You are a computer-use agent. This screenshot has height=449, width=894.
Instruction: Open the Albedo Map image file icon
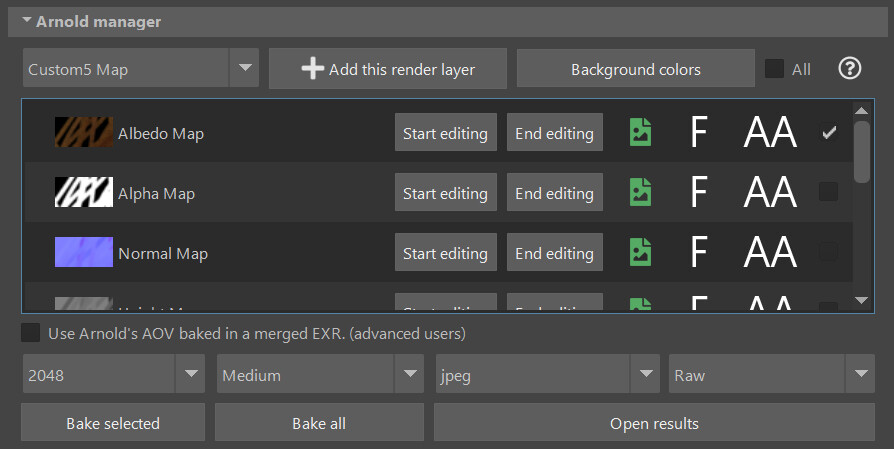click(x=640, y=132)
